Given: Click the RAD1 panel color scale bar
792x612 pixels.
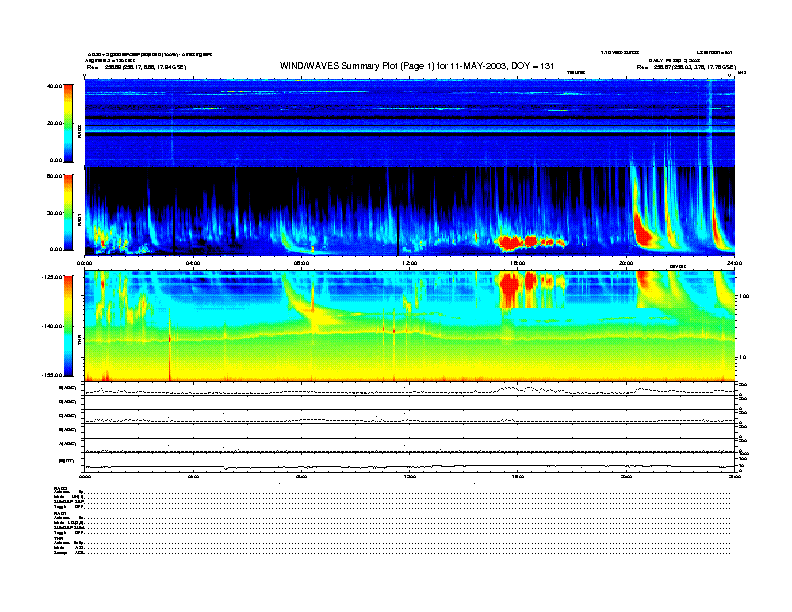Looking at the screenshot, I should click(68, 212).
